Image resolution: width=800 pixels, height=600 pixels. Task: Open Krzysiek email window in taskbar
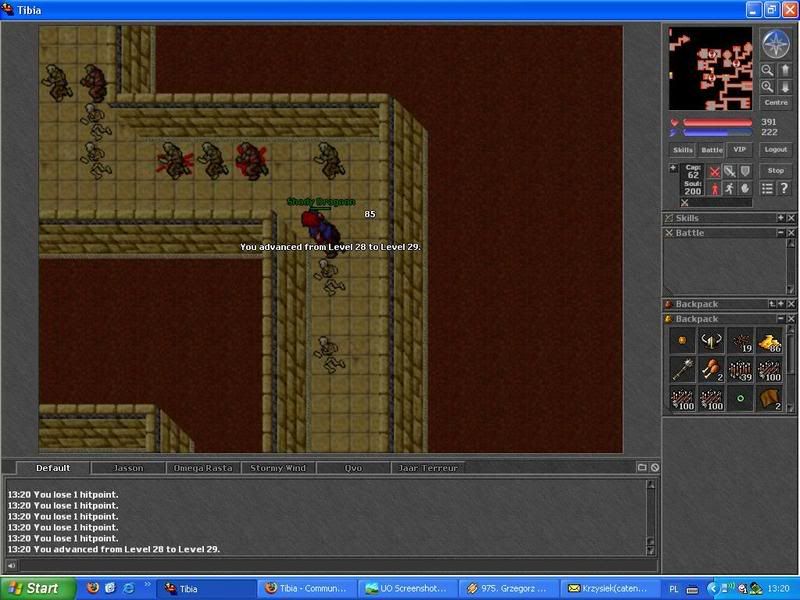(x=608, y=589)
